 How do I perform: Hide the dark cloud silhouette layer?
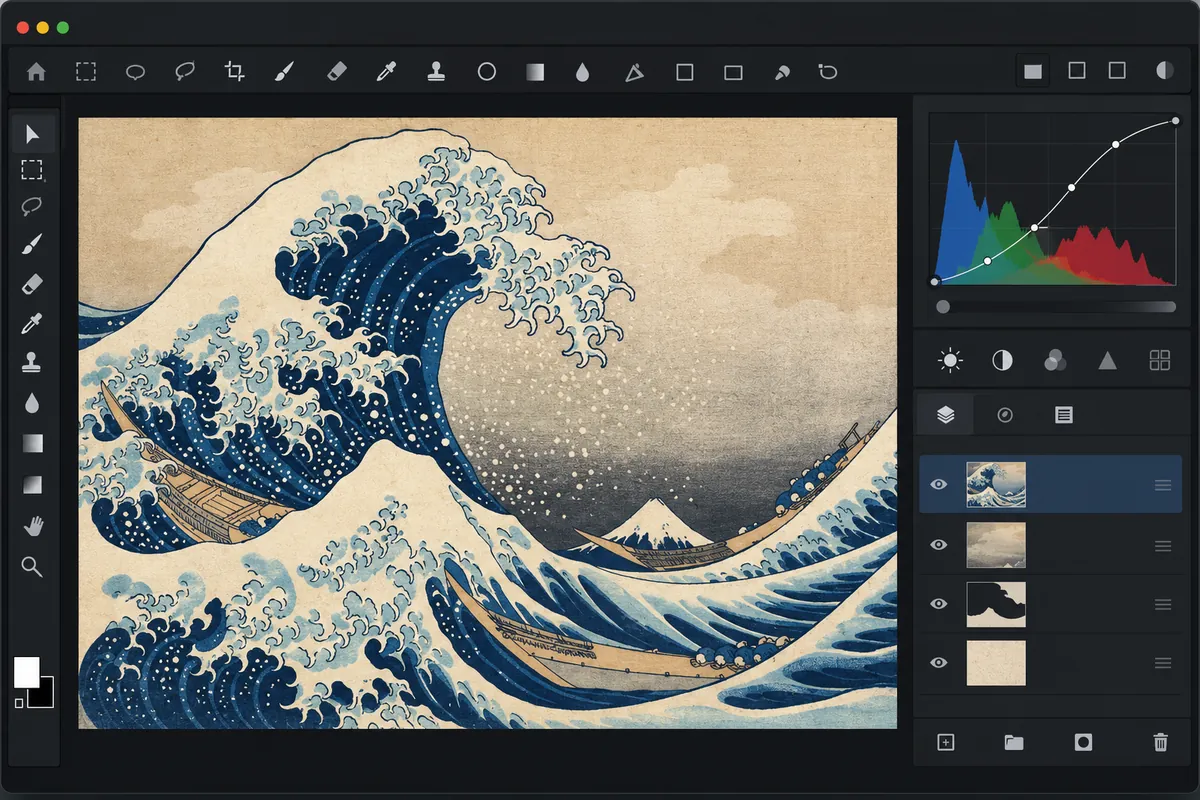[x=938, y=604]
